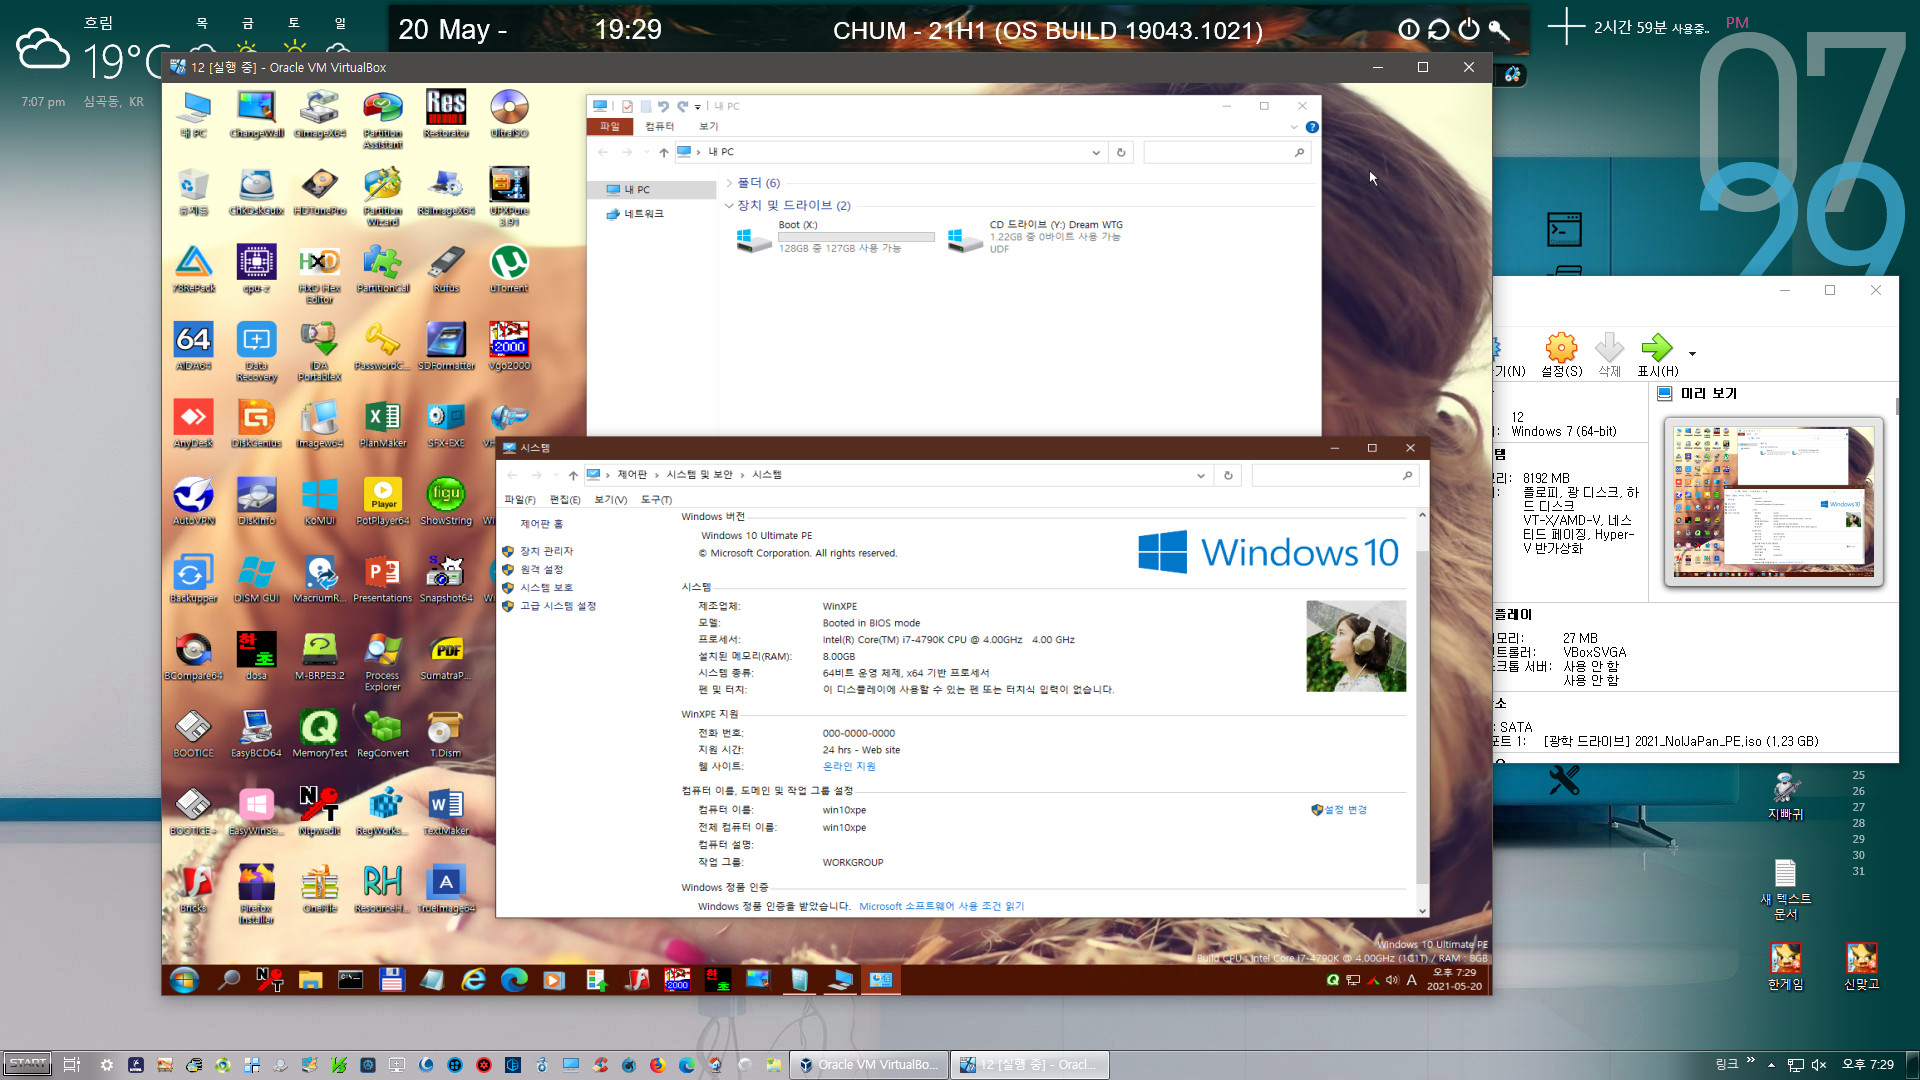Click the VM Start orb button
The width and height of the screenshot is (1920, 1080).
click(x=184, y=980)
